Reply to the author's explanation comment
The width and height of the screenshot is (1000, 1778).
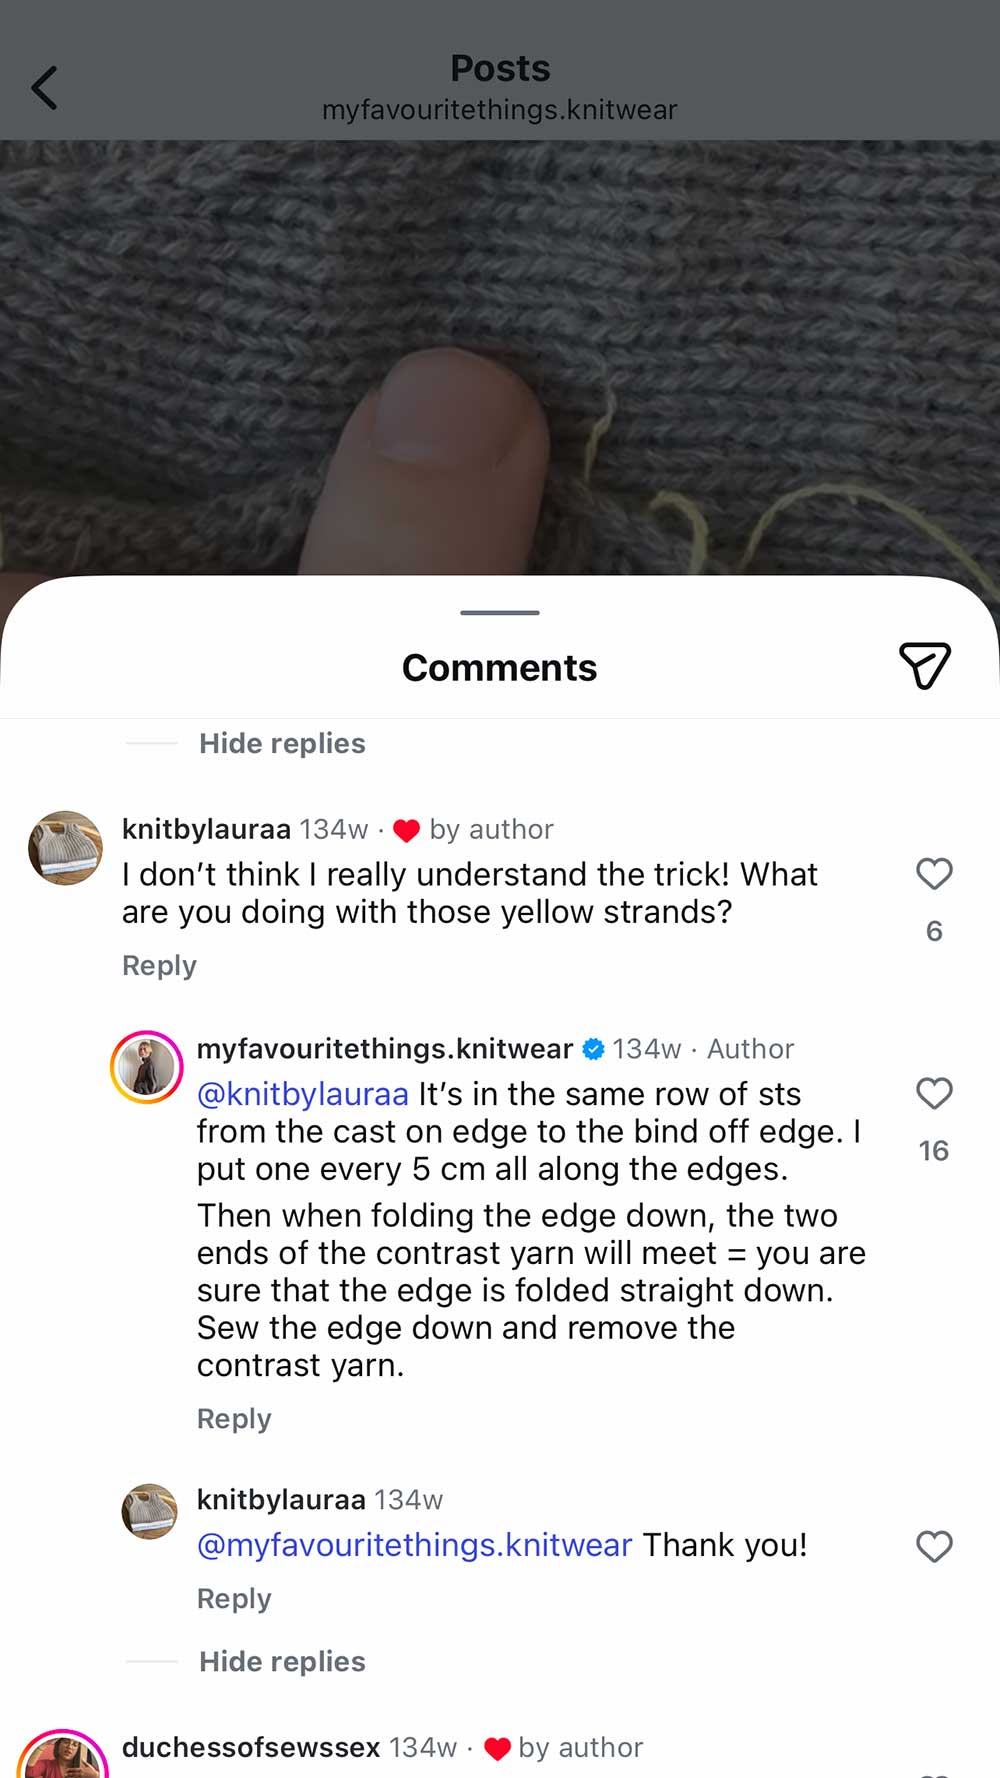pos(234,1418)
